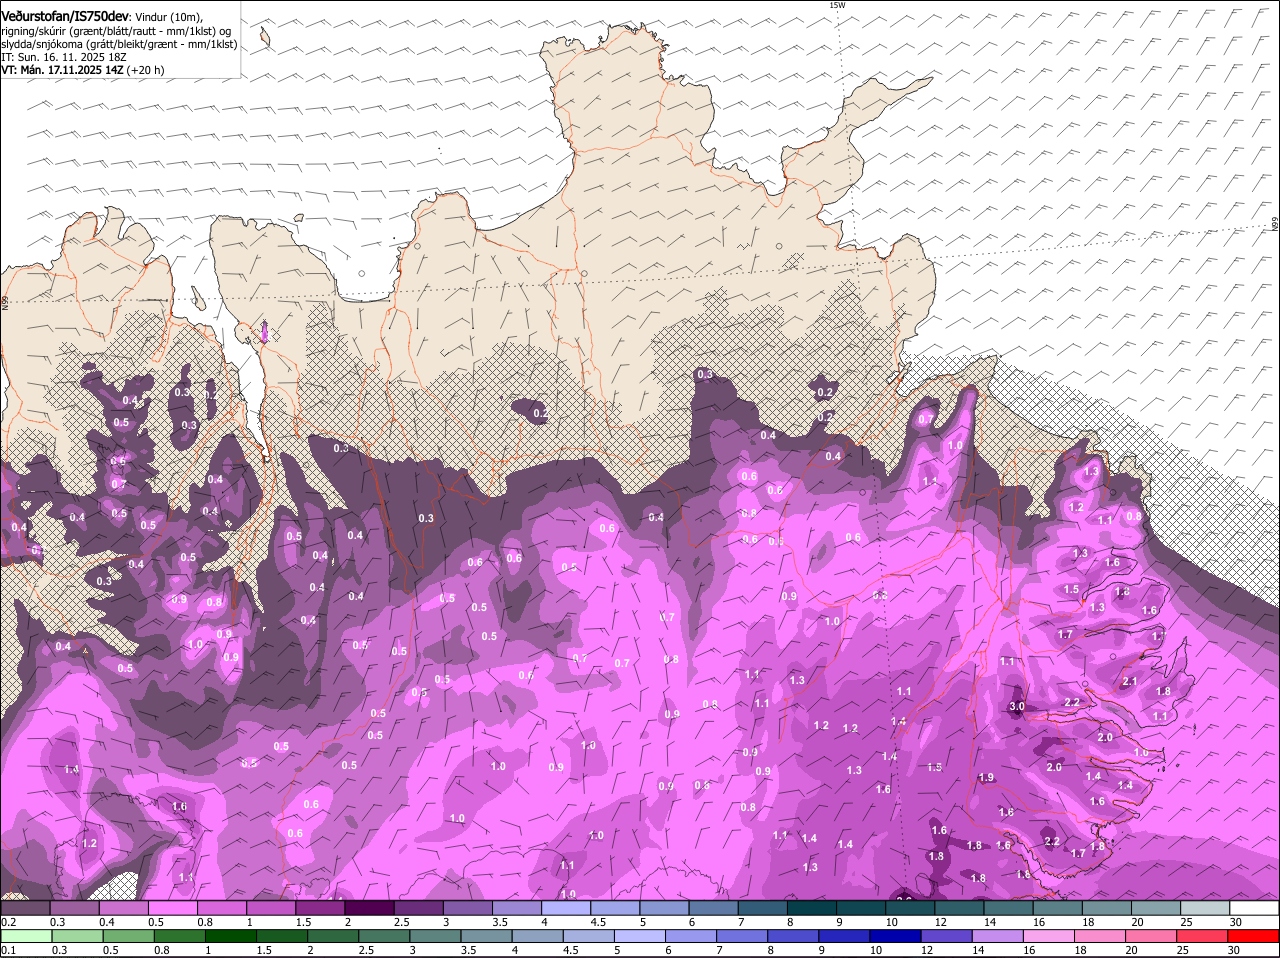
Task: Click the Veðurstofan/IS750dev title text
Action: click(65, 16)
